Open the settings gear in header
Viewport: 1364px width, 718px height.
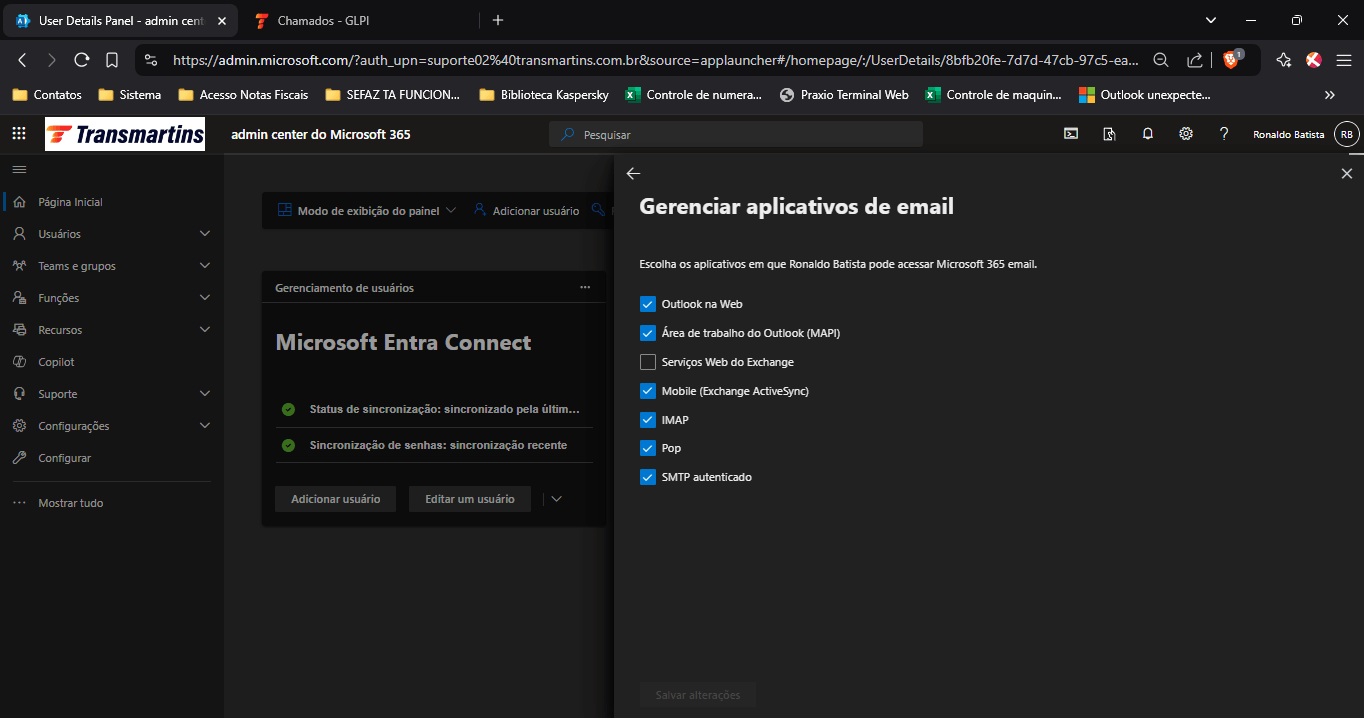[x=1186, y=134]
